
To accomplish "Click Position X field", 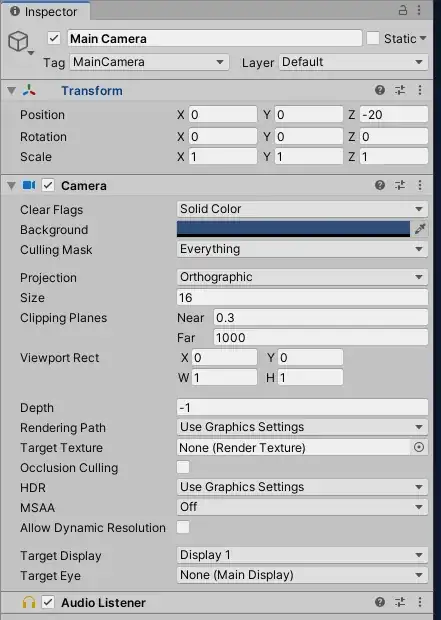I will tap(223, 115).
